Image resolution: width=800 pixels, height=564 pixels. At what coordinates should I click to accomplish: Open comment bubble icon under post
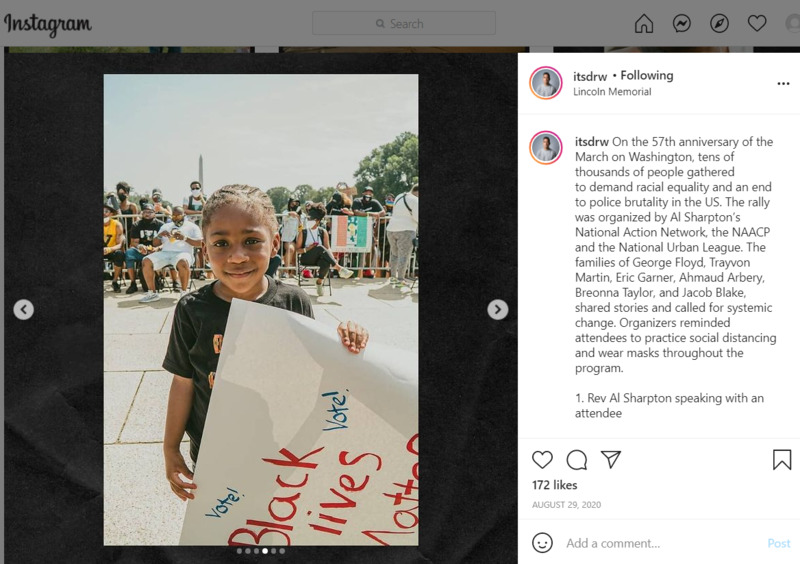click(577, 459)
